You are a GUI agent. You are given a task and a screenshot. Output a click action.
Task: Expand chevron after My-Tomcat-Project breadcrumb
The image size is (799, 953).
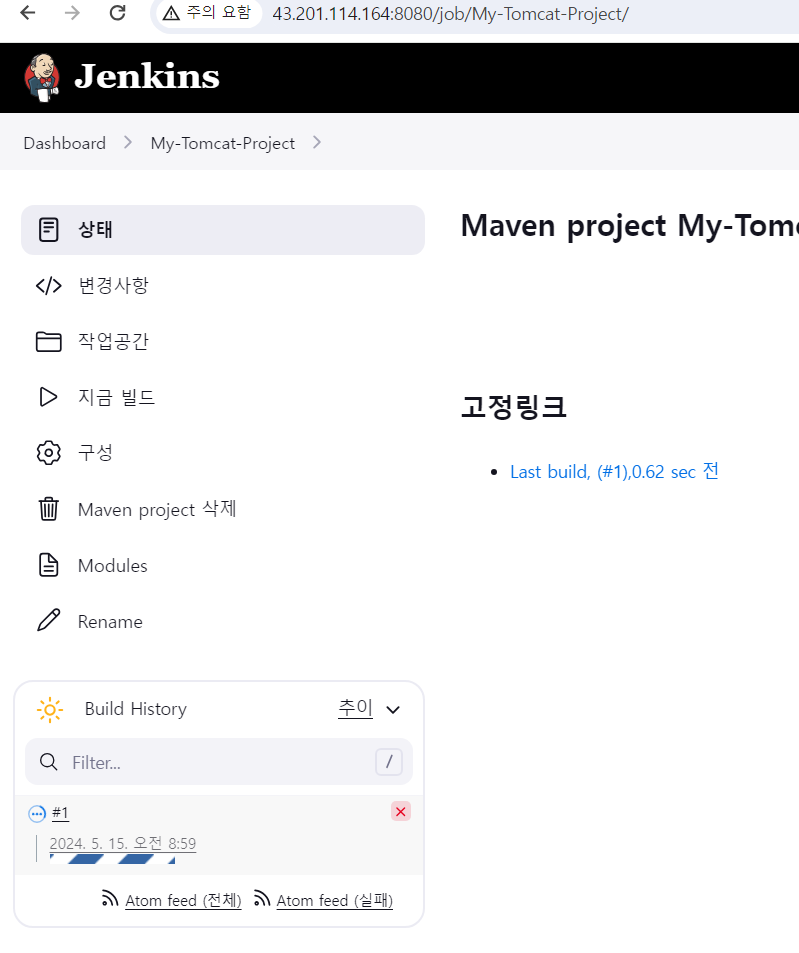(x=317, y=142)
